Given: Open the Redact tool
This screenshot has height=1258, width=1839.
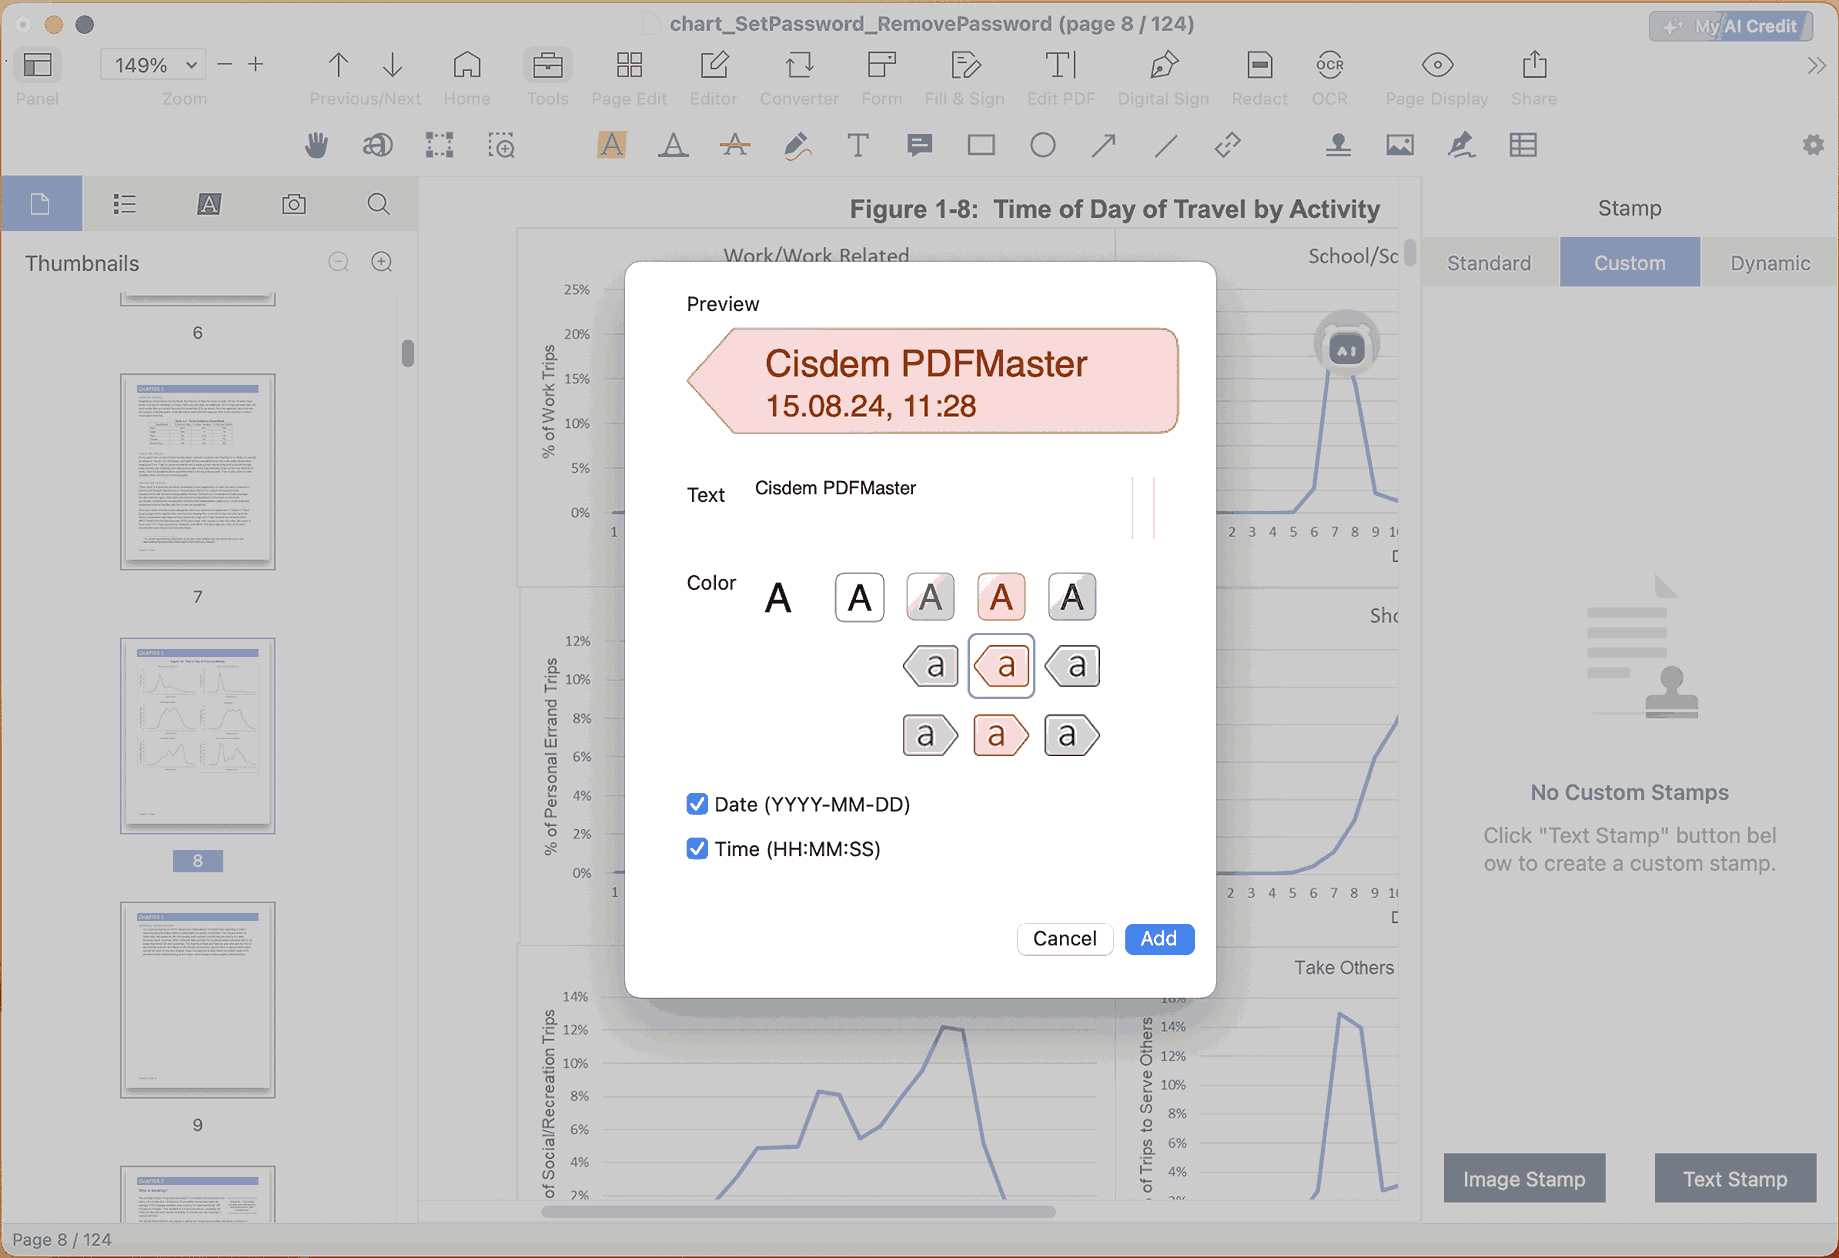Looking at the screenshot, I should click(1260, 65).
